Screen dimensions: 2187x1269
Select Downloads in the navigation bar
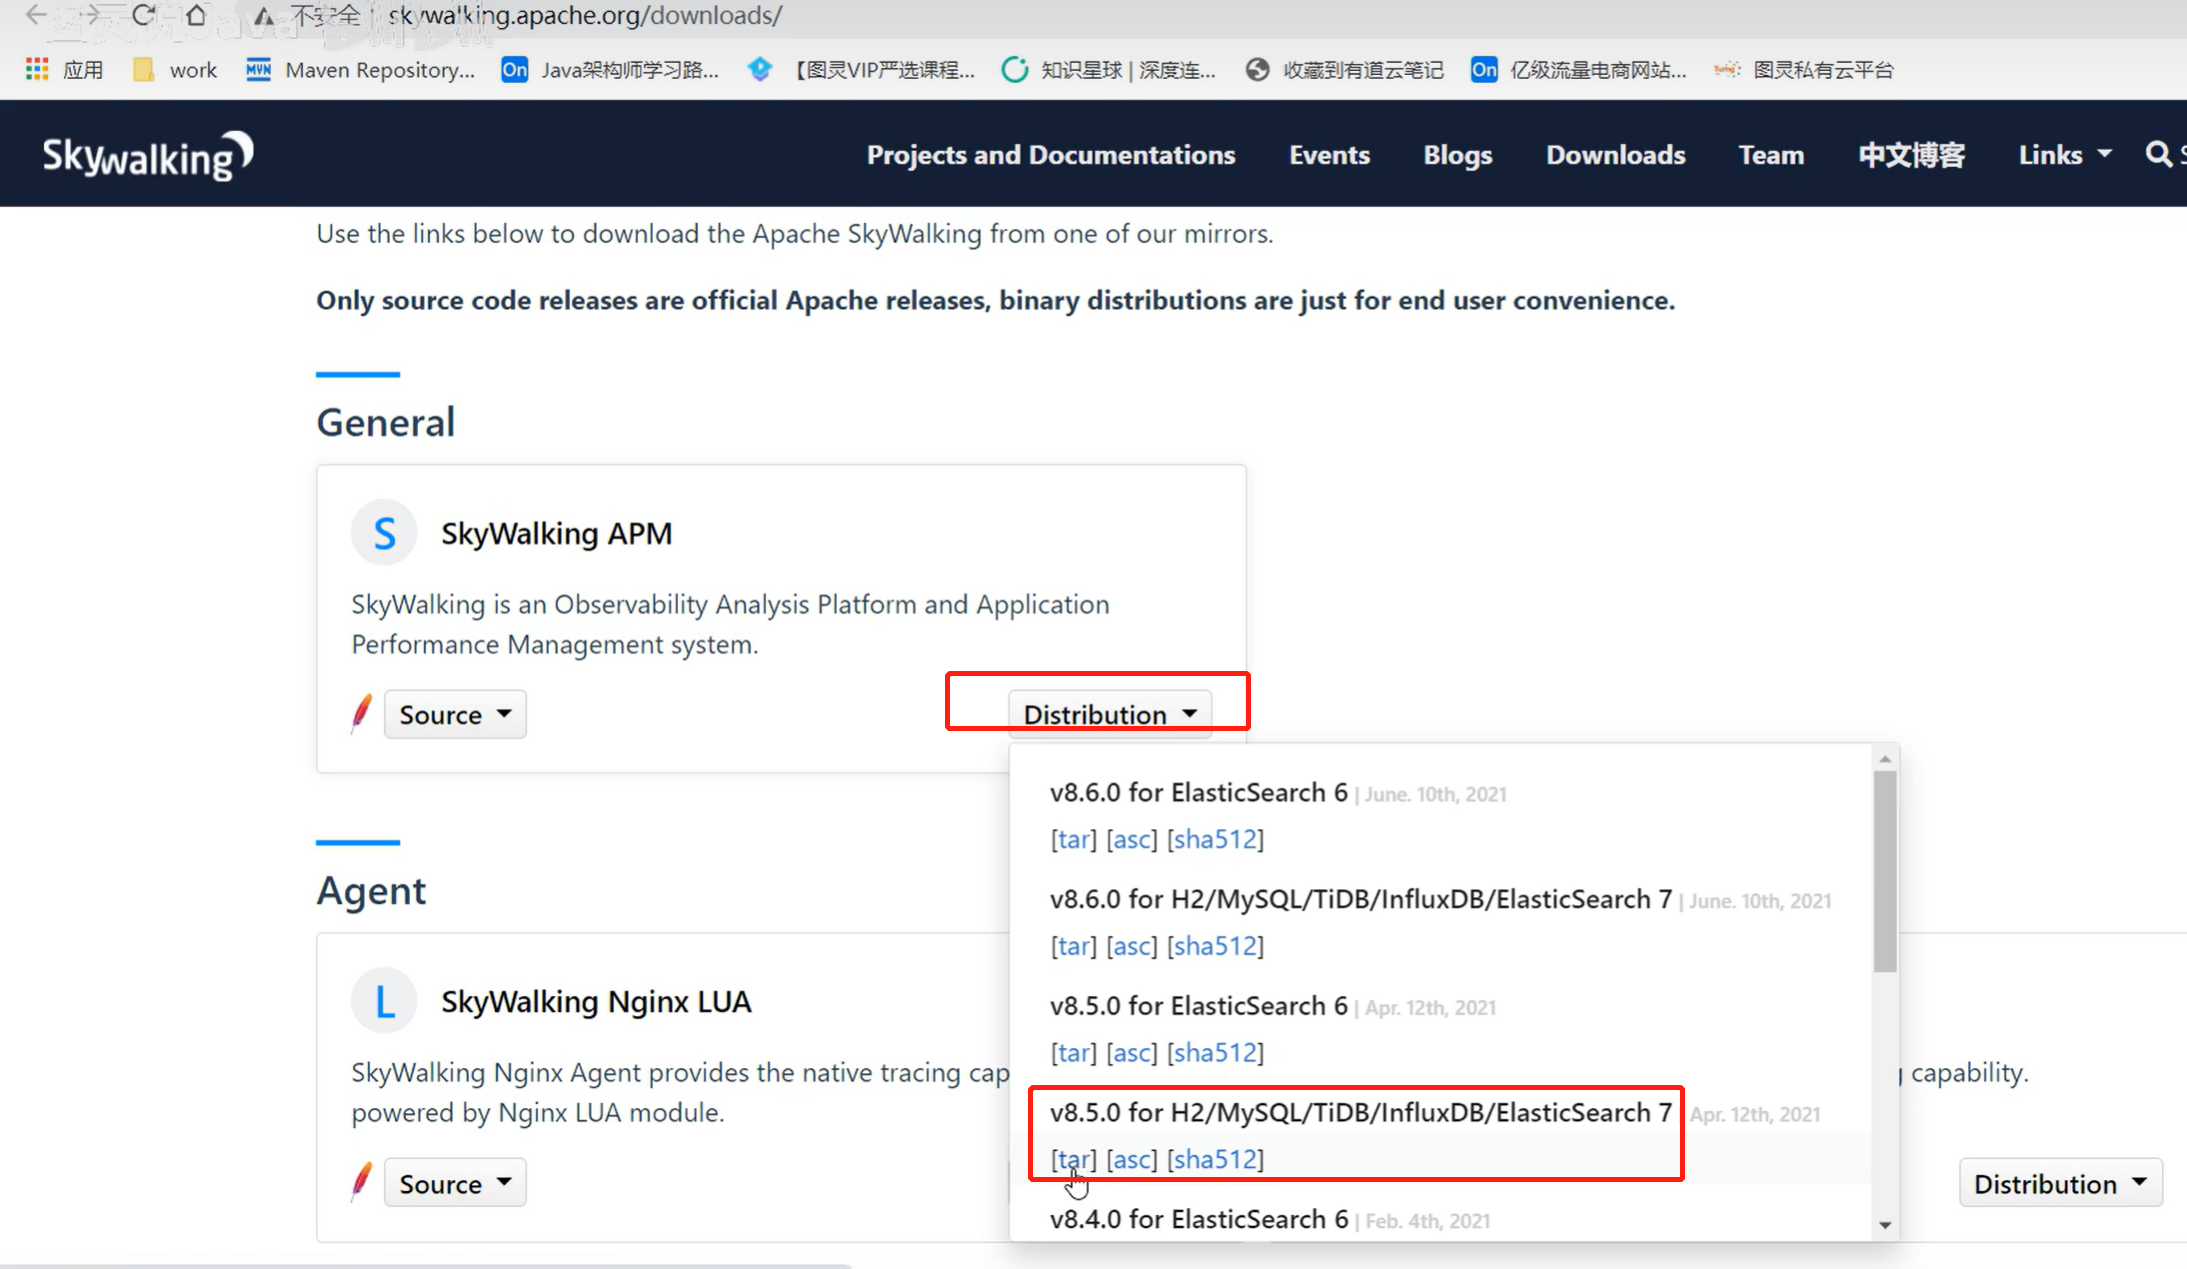coord(1616,155)
